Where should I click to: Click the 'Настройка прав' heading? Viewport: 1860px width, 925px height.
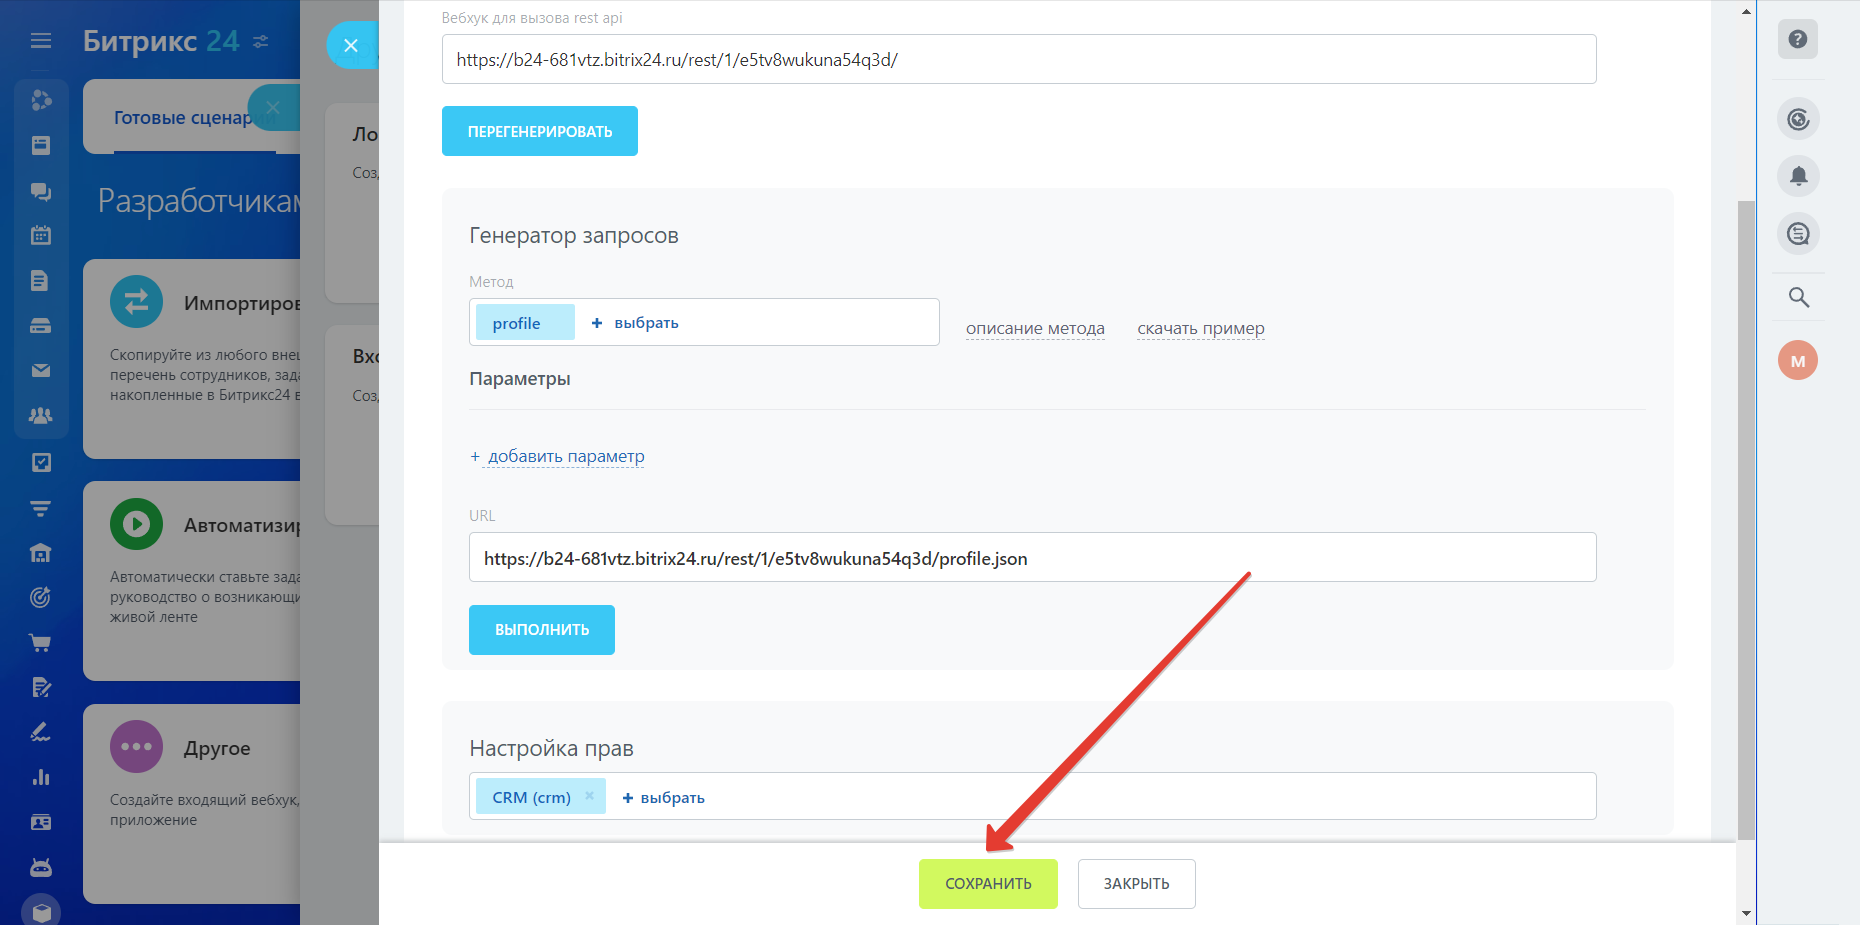(551, 749)
